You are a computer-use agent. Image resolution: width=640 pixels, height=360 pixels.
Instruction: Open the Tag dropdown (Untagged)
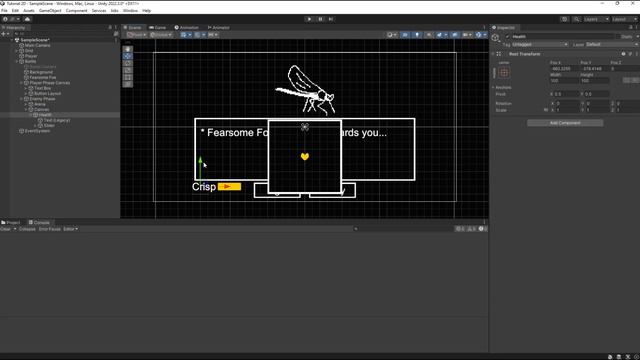[540, 44]
